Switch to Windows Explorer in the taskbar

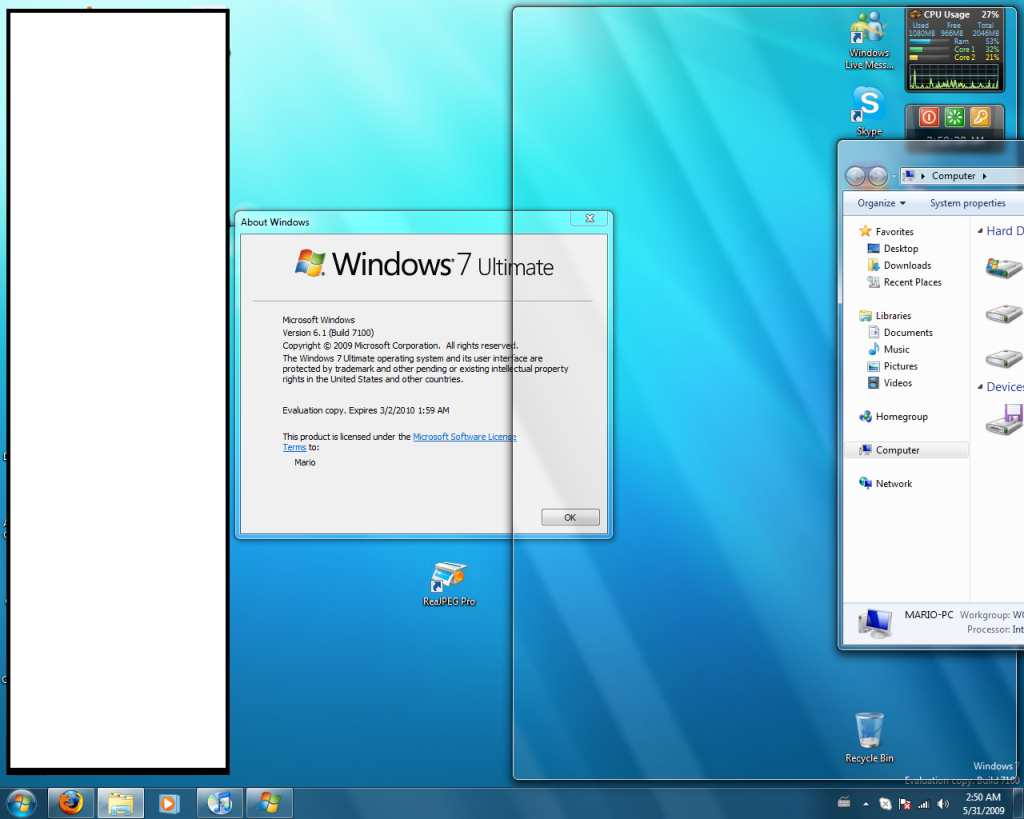pos(120,803)
